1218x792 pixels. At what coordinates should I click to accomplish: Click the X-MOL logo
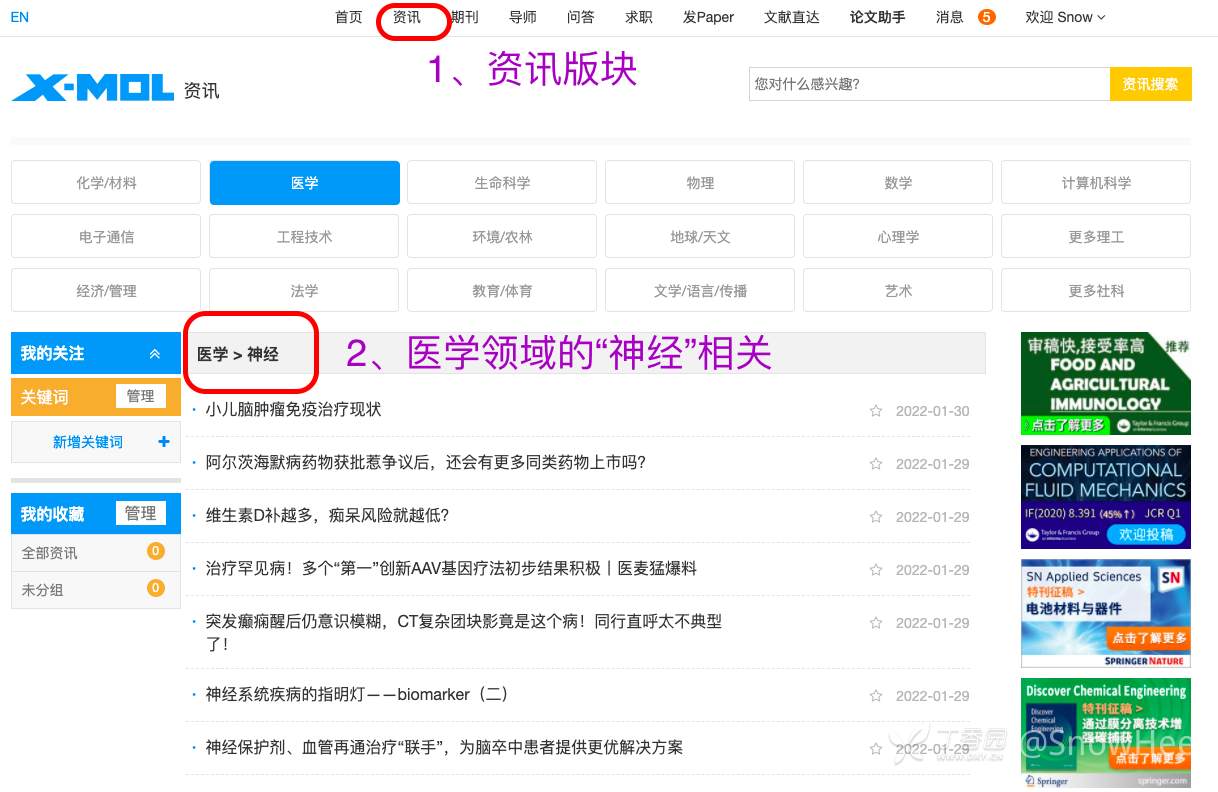92,88
